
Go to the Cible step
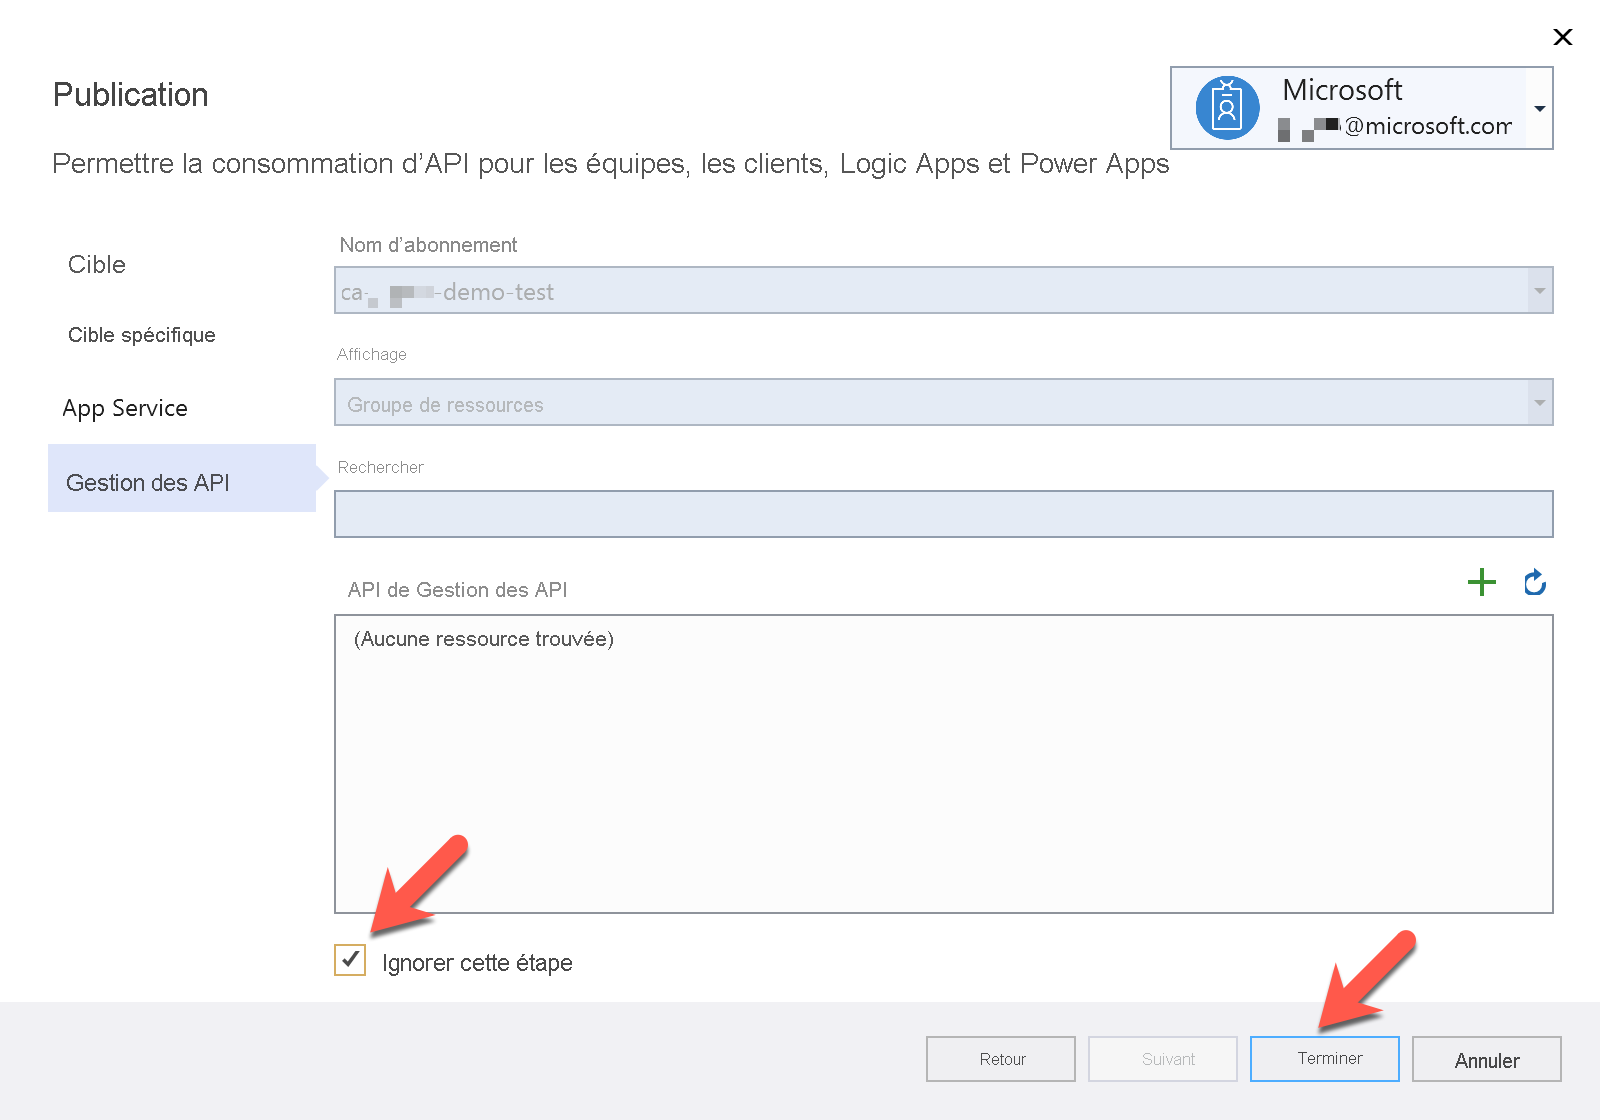click(97, 265)
